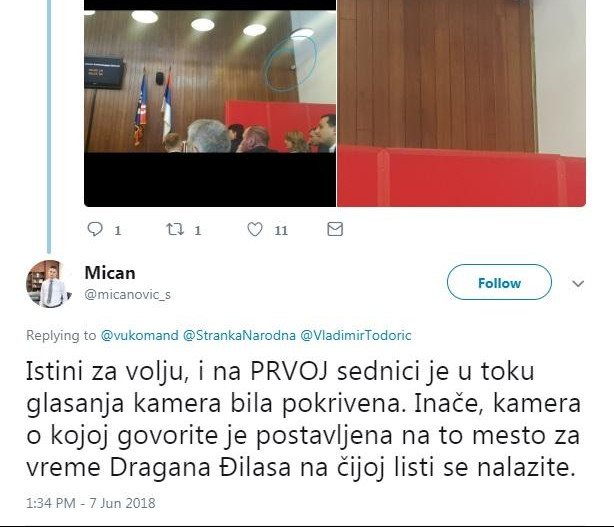This screenshot has width=614, height=527.
Task: Click the blue conversation thread line
Action: point(49,127)
